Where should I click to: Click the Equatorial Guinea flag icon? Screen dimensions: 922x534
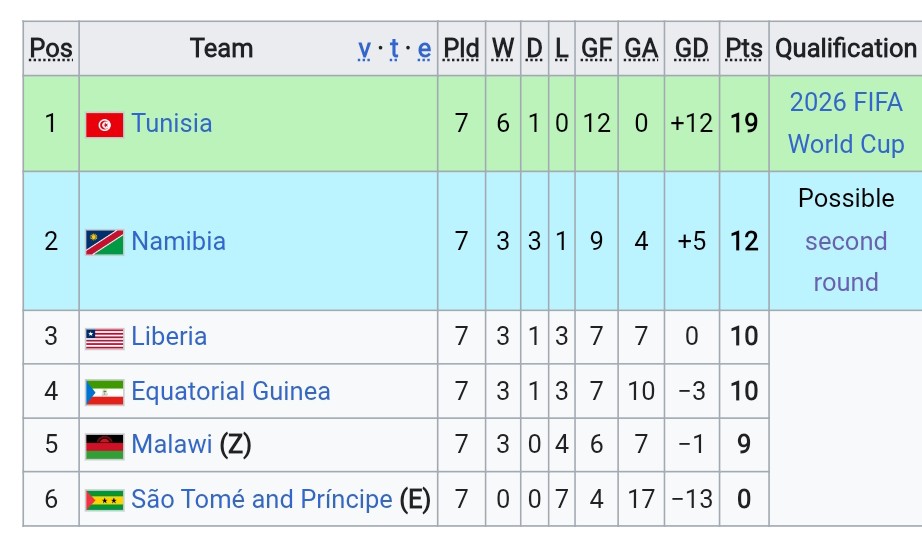coord(105,393)
